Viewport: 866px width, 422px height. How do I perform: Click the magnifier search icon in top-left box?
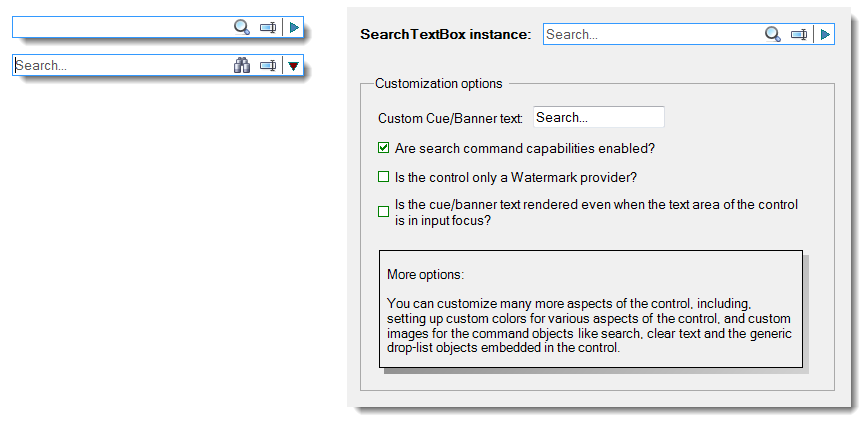point(242,27)
